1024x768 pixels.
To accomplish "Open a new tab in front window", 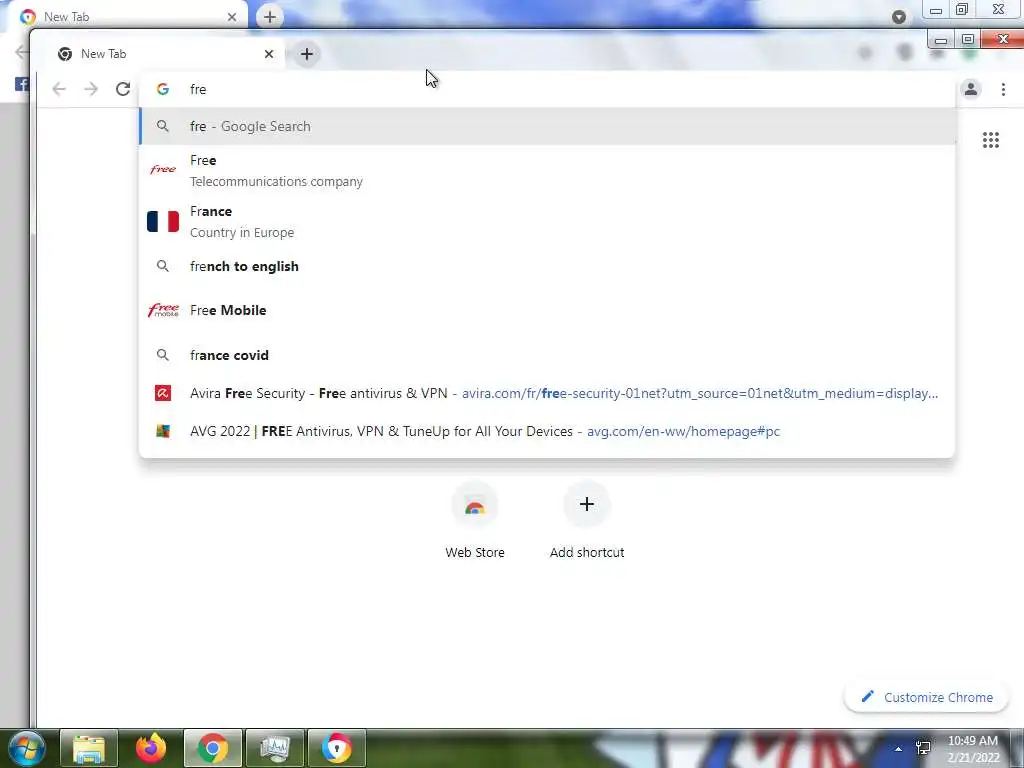I will 307,54.
